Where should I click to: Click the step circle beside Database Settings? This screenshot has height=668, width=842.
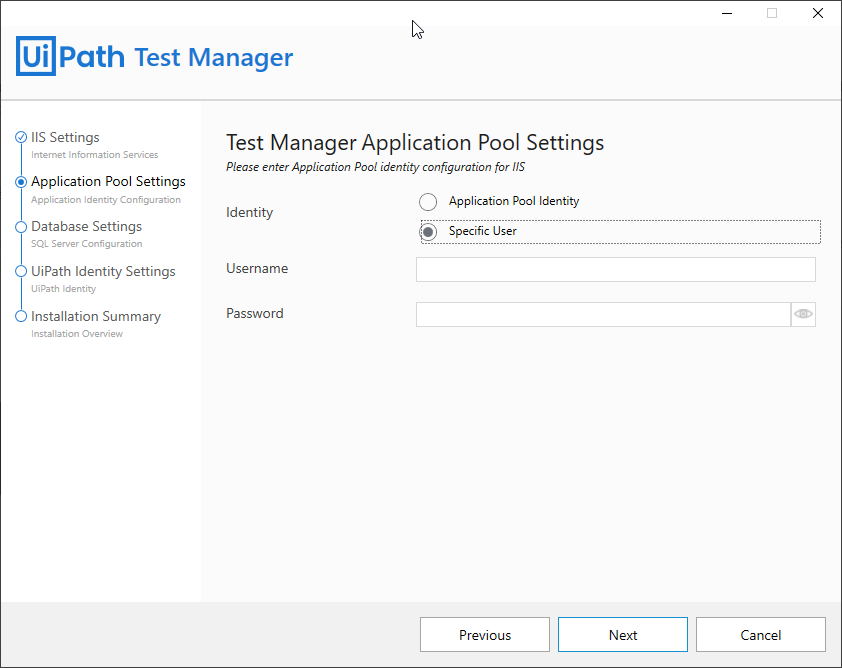21,227
